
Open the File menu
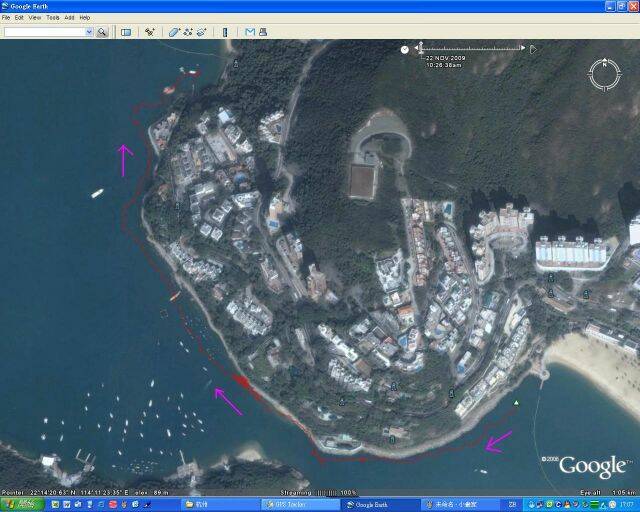point(6,18)
